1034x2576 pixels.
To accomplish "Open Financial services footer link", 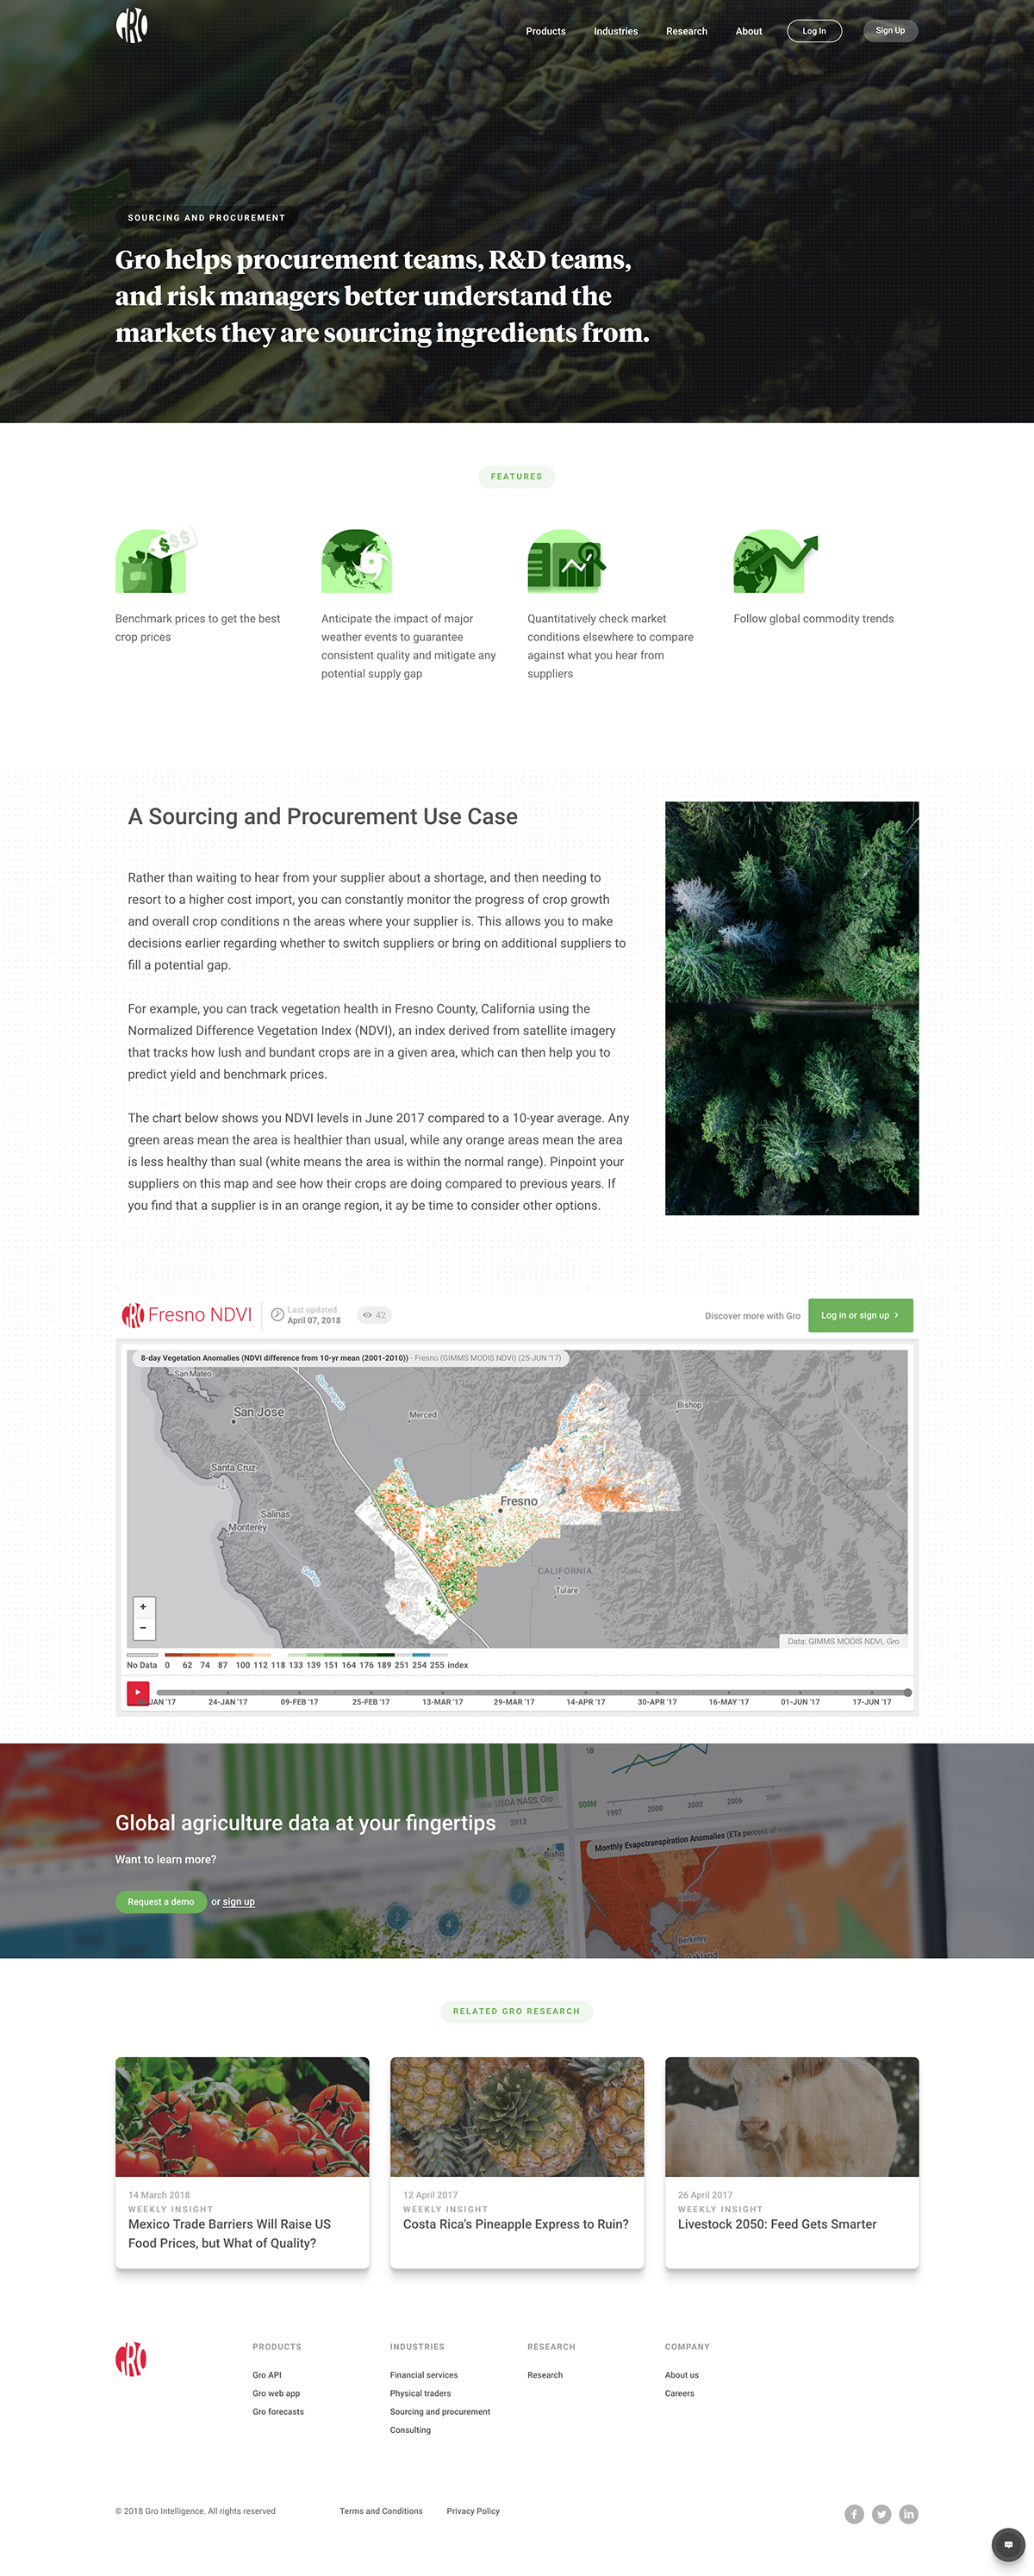I will click(424, 2375).
